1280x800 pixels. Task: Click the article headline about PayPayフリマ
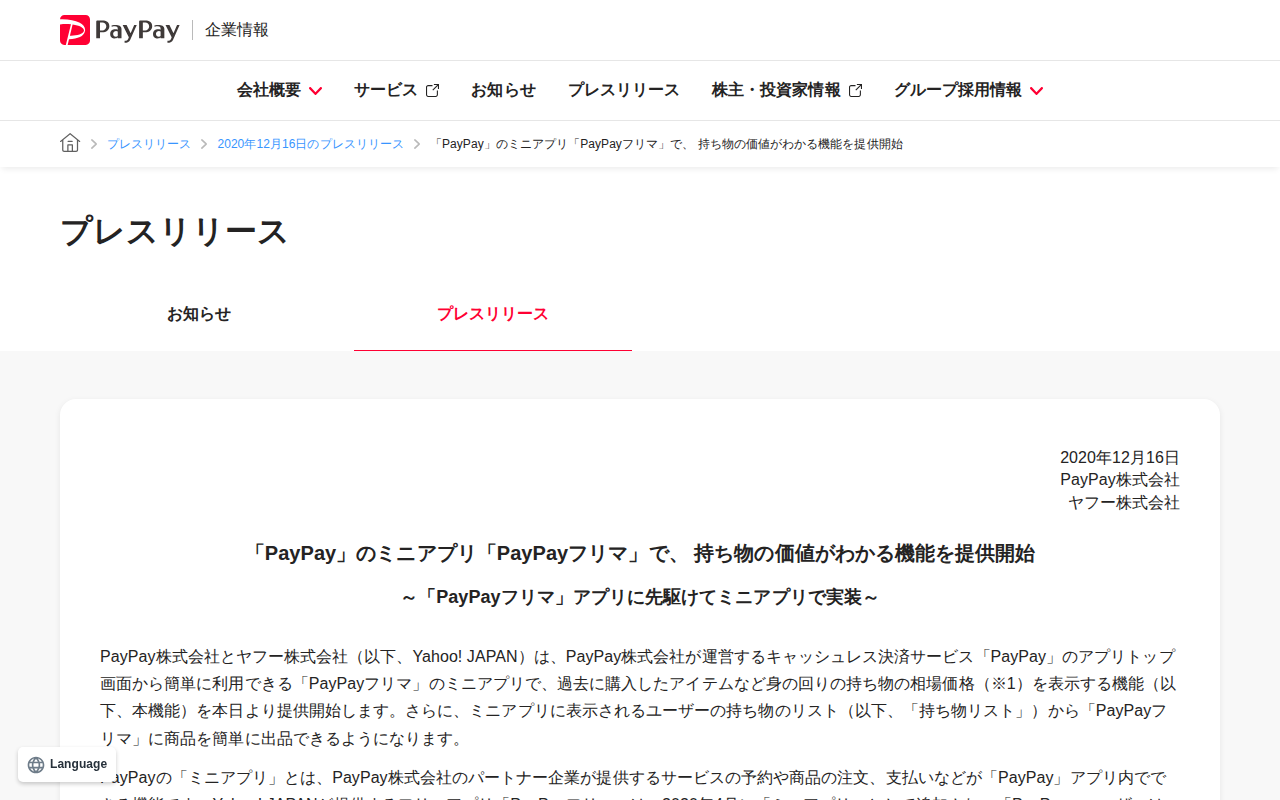pos(640,554)
